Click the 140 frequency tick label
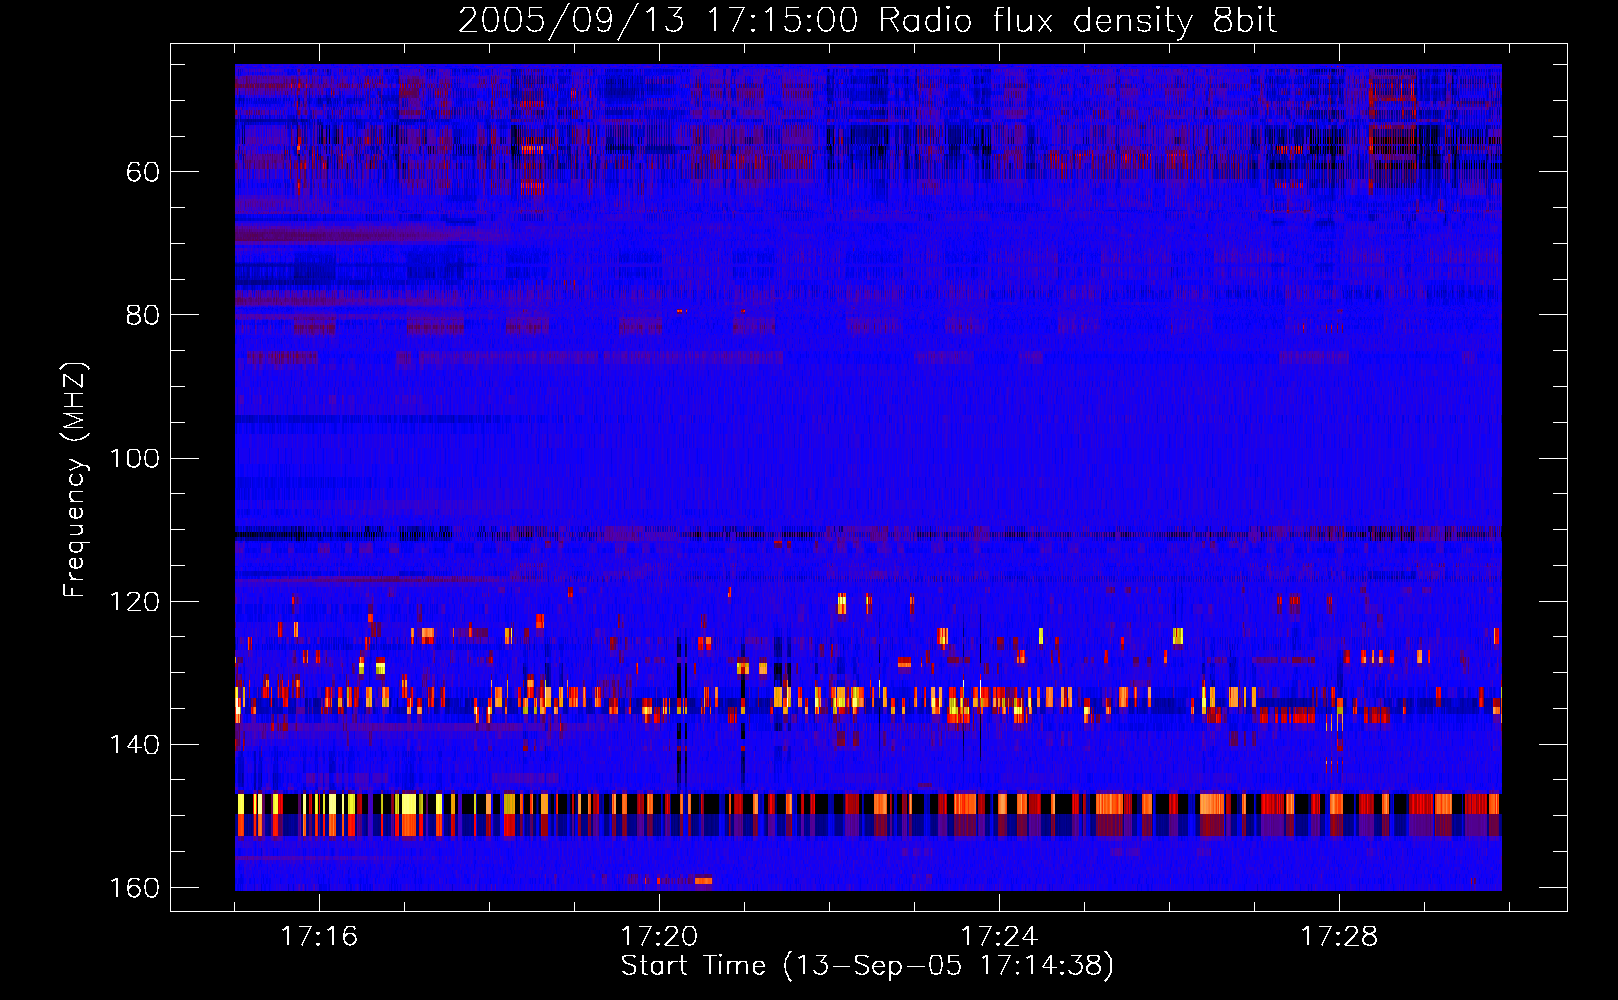The height and width of the screenshot is (1000, 1618). (x=134, y=745)
